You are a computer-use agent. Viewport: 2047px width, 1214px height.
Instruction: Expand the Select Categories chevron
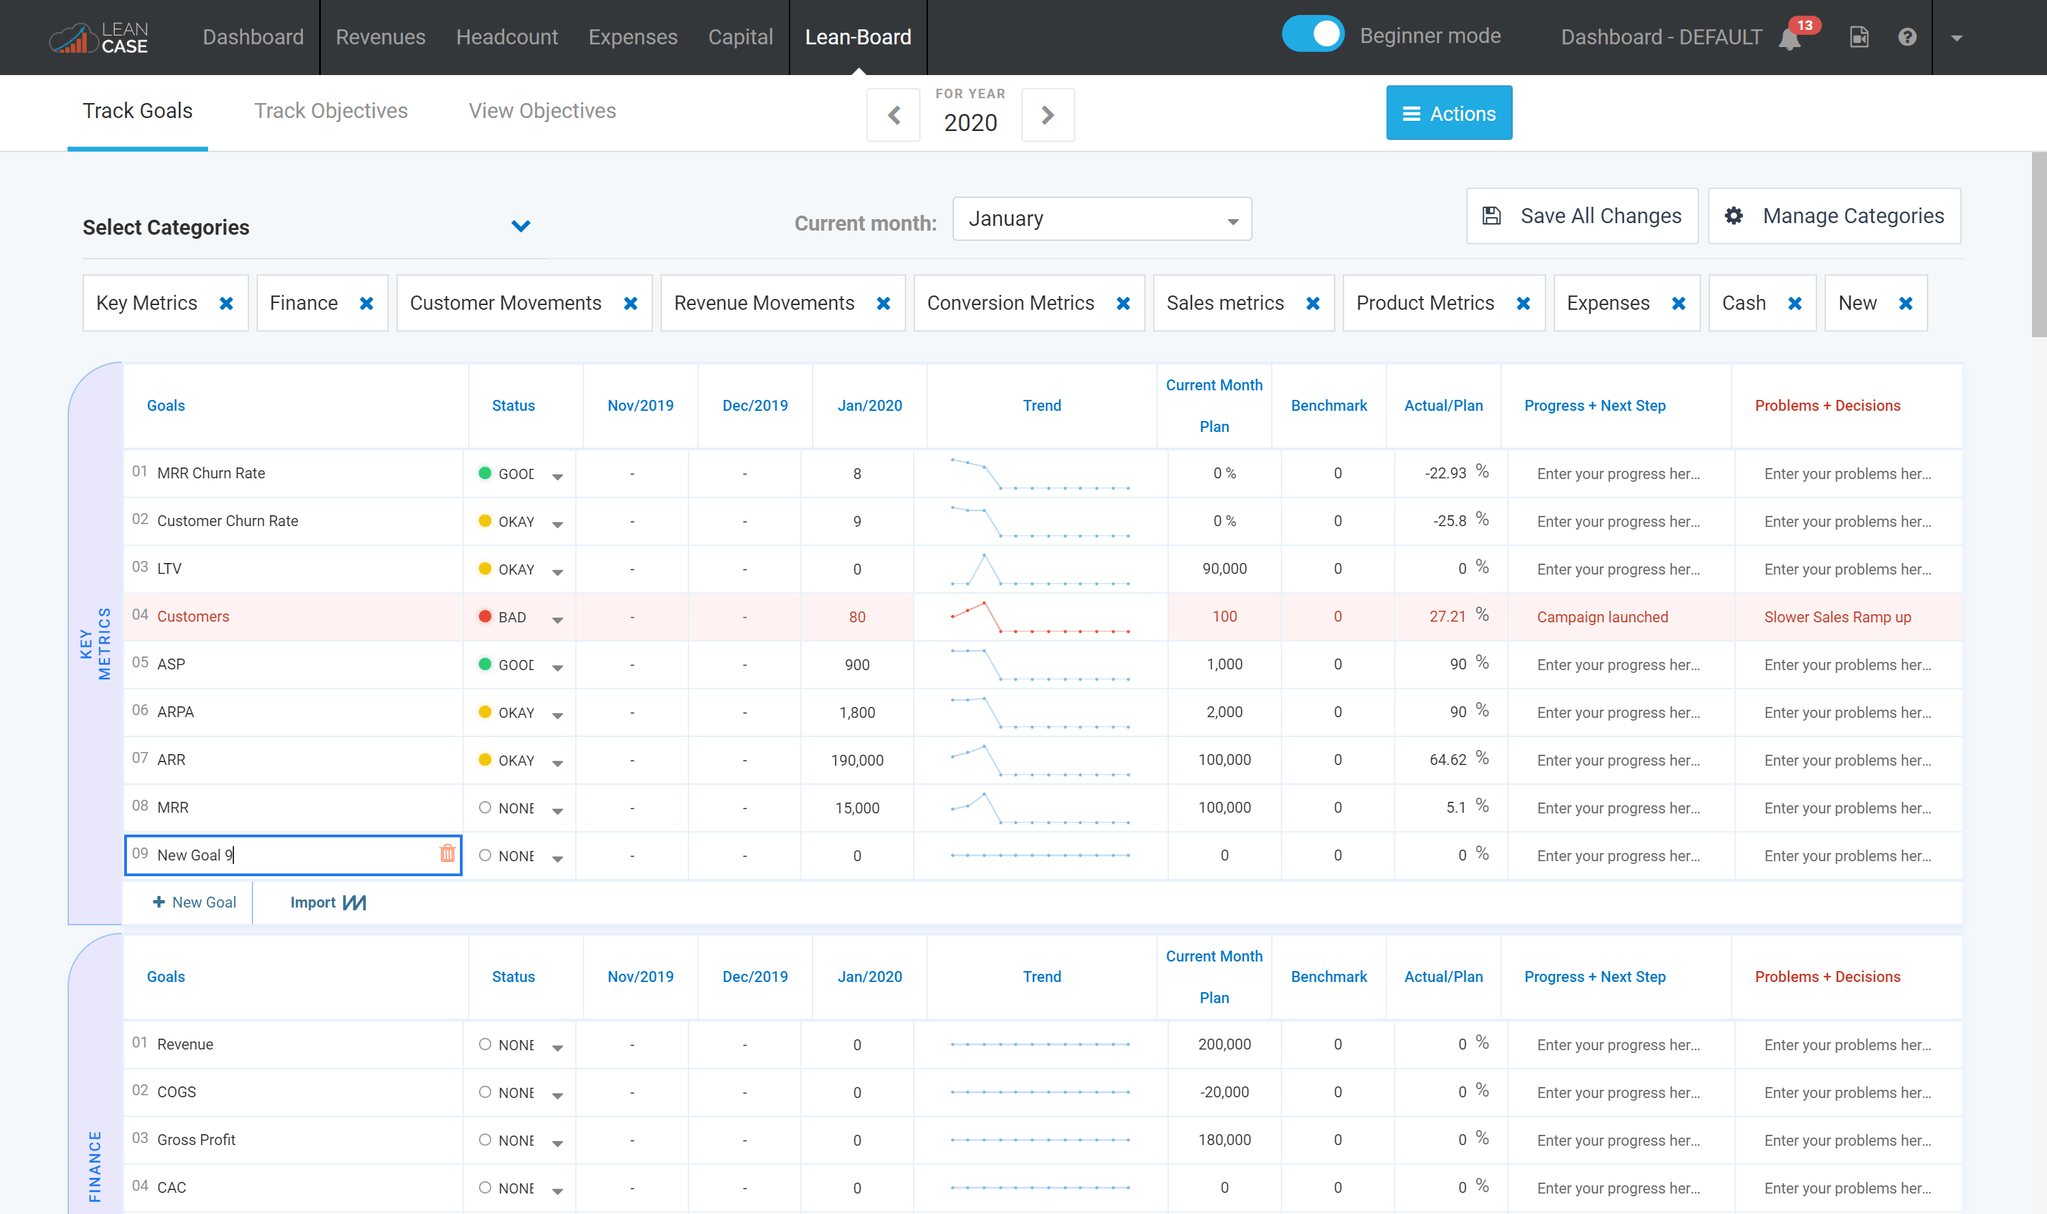tap(520, 227)
